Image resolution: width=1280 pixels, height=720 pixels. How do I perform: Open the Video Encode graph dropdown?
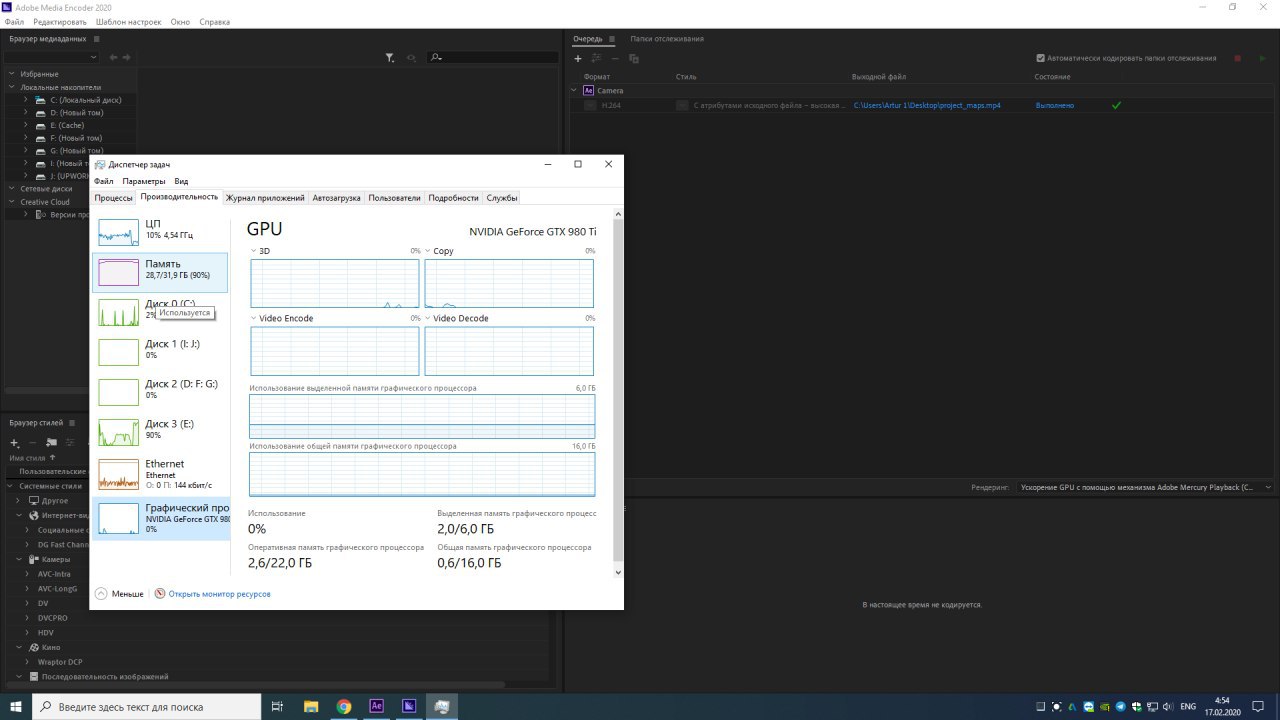coord(253,318)
